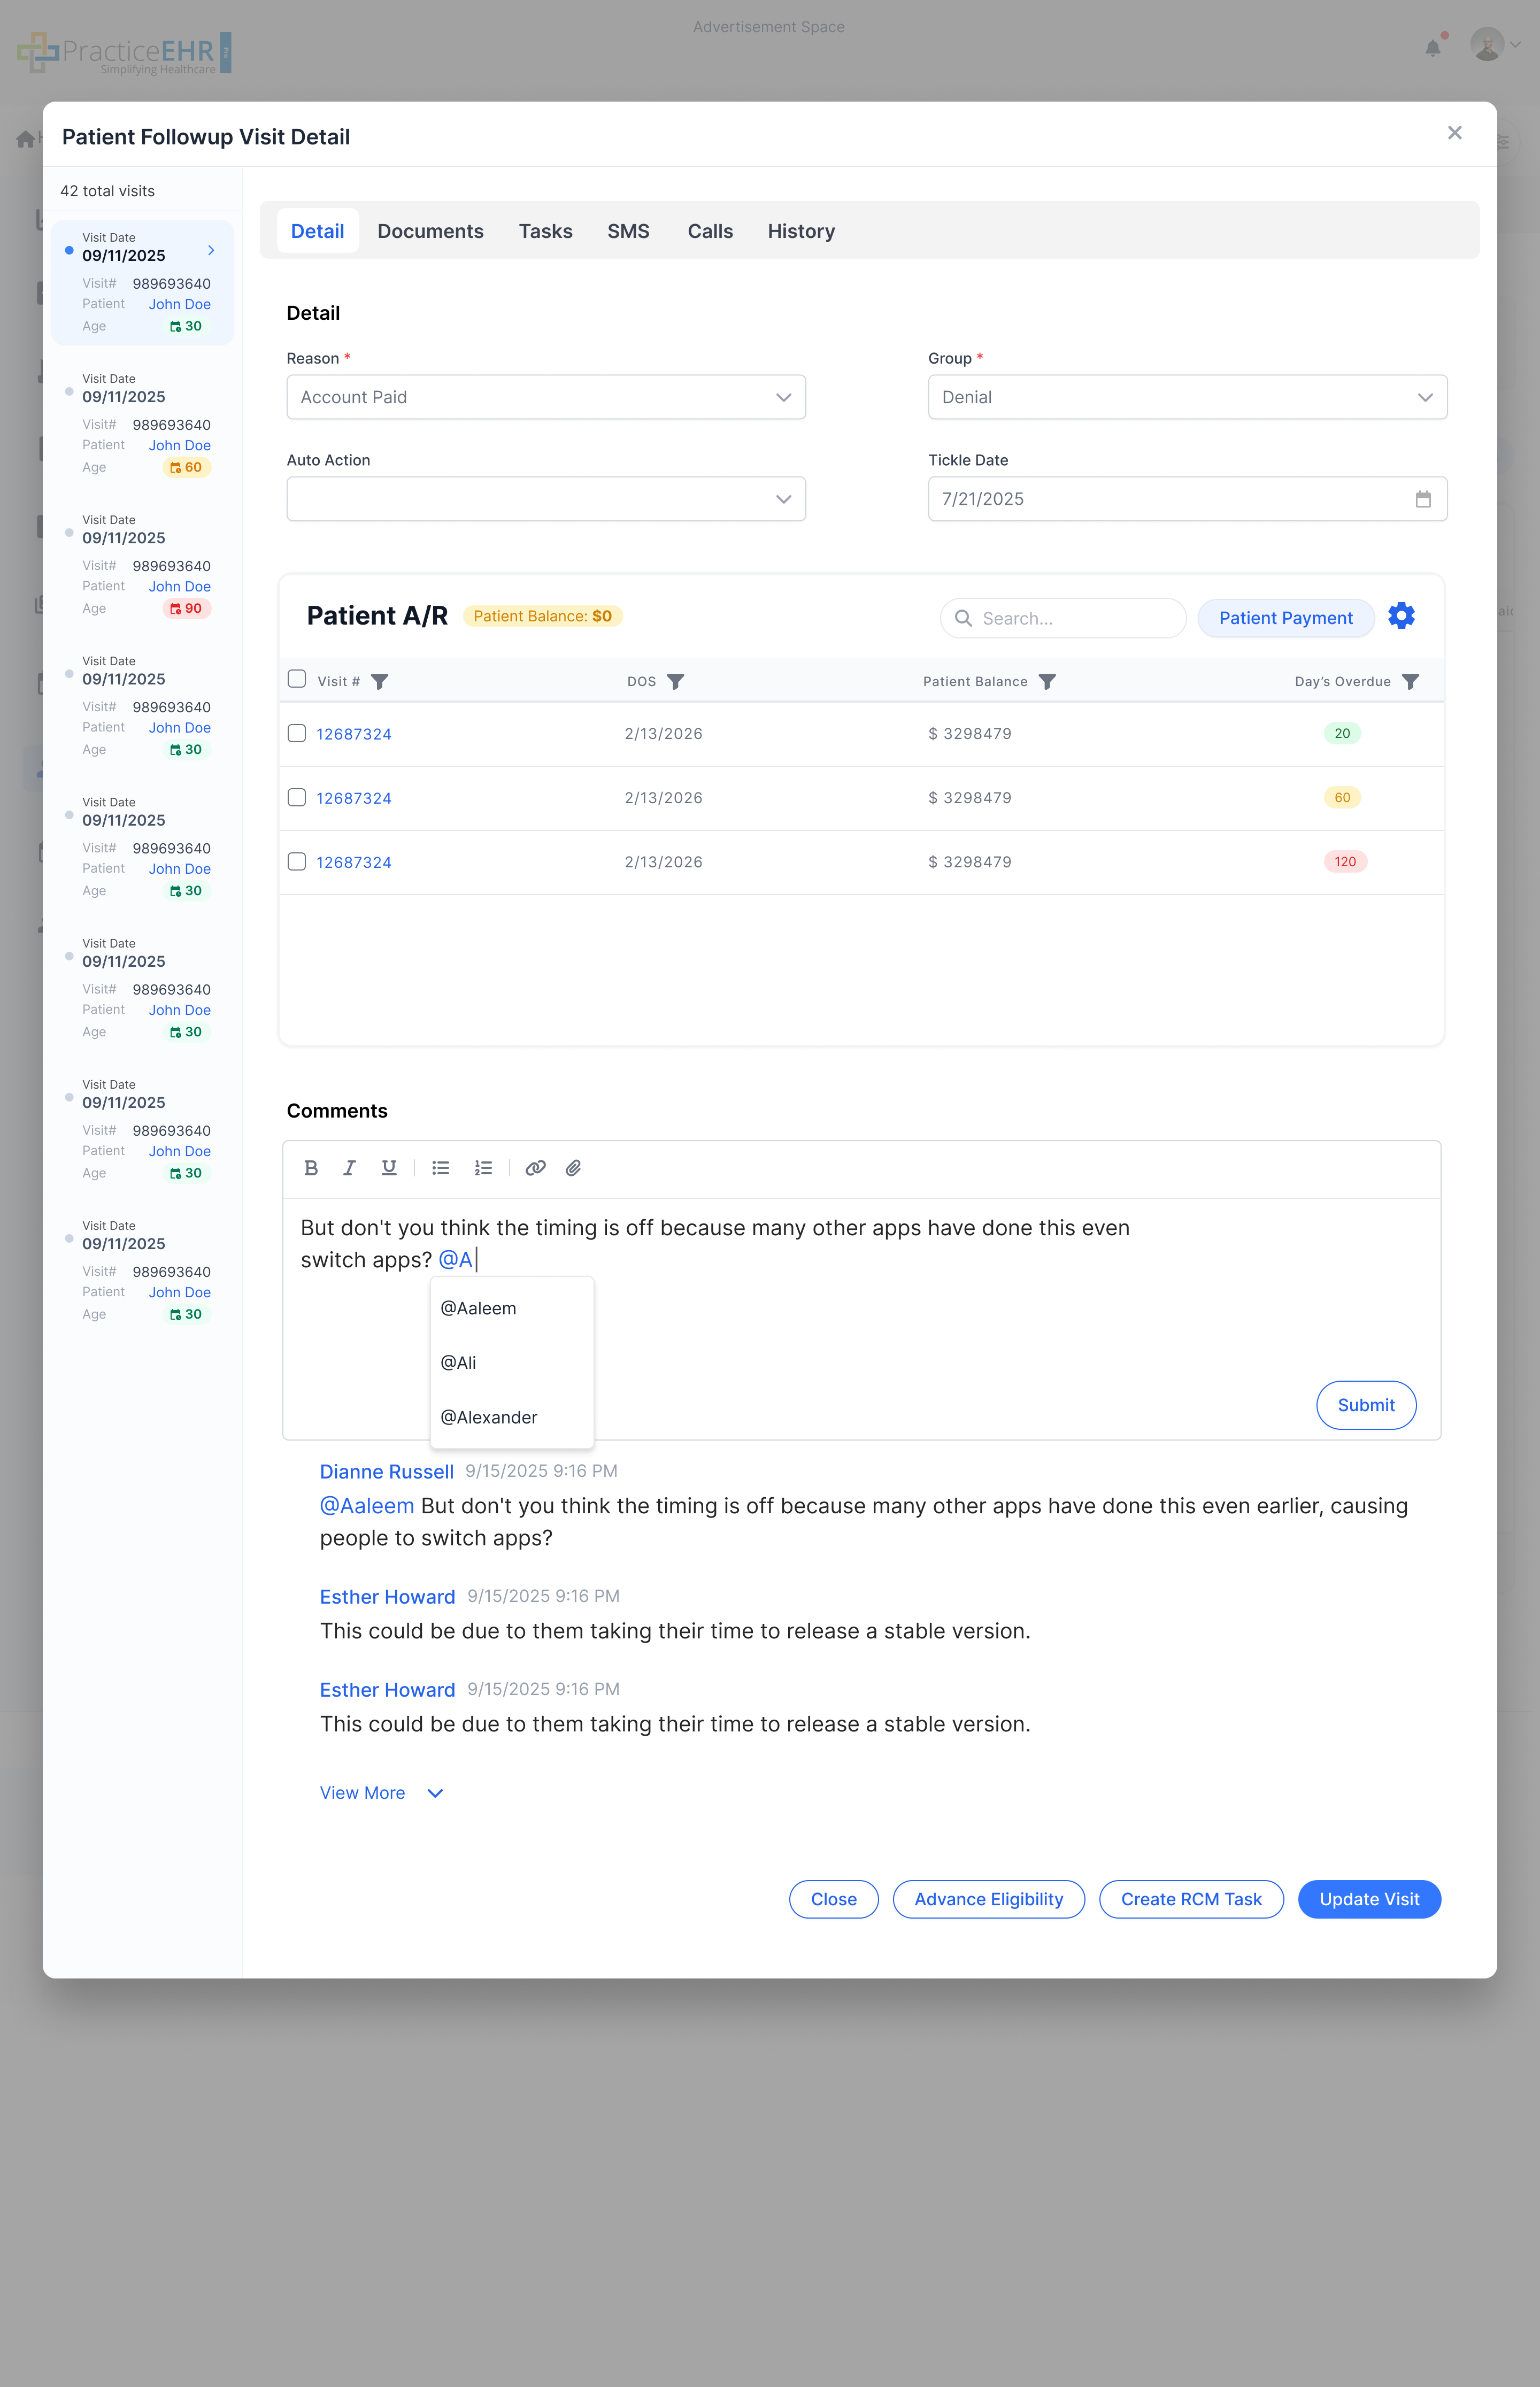Toggle the select-all Visit # checkbox

[297, 680]
